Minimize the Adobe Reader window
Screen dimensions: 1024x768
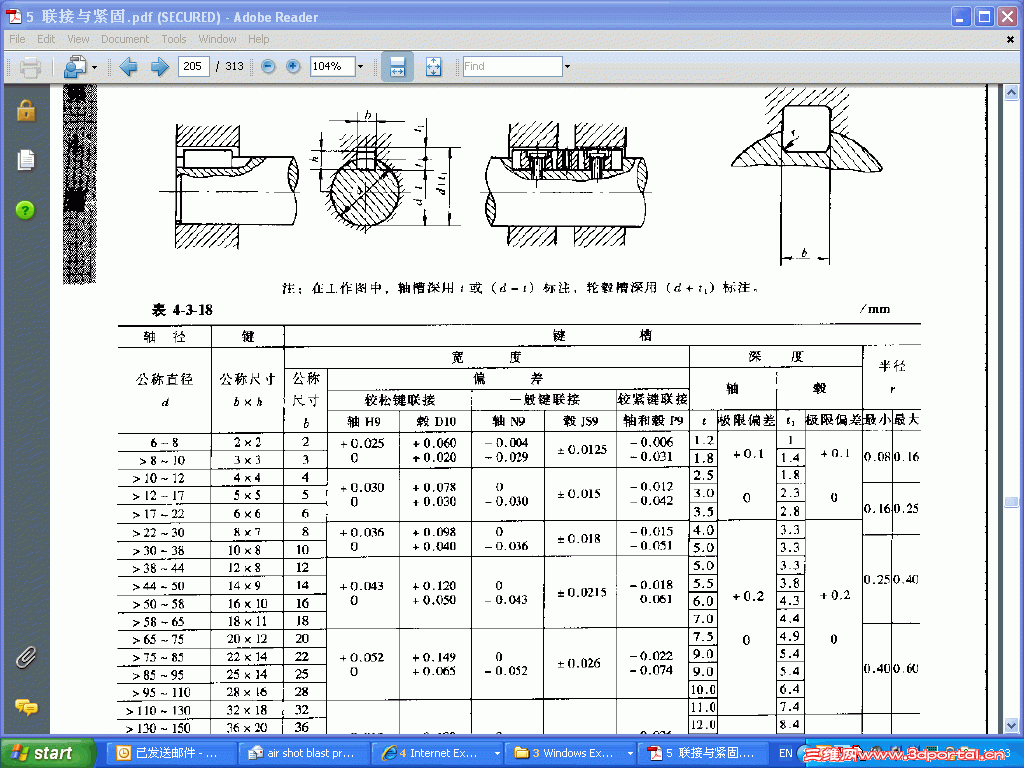(x=960, y=16)
